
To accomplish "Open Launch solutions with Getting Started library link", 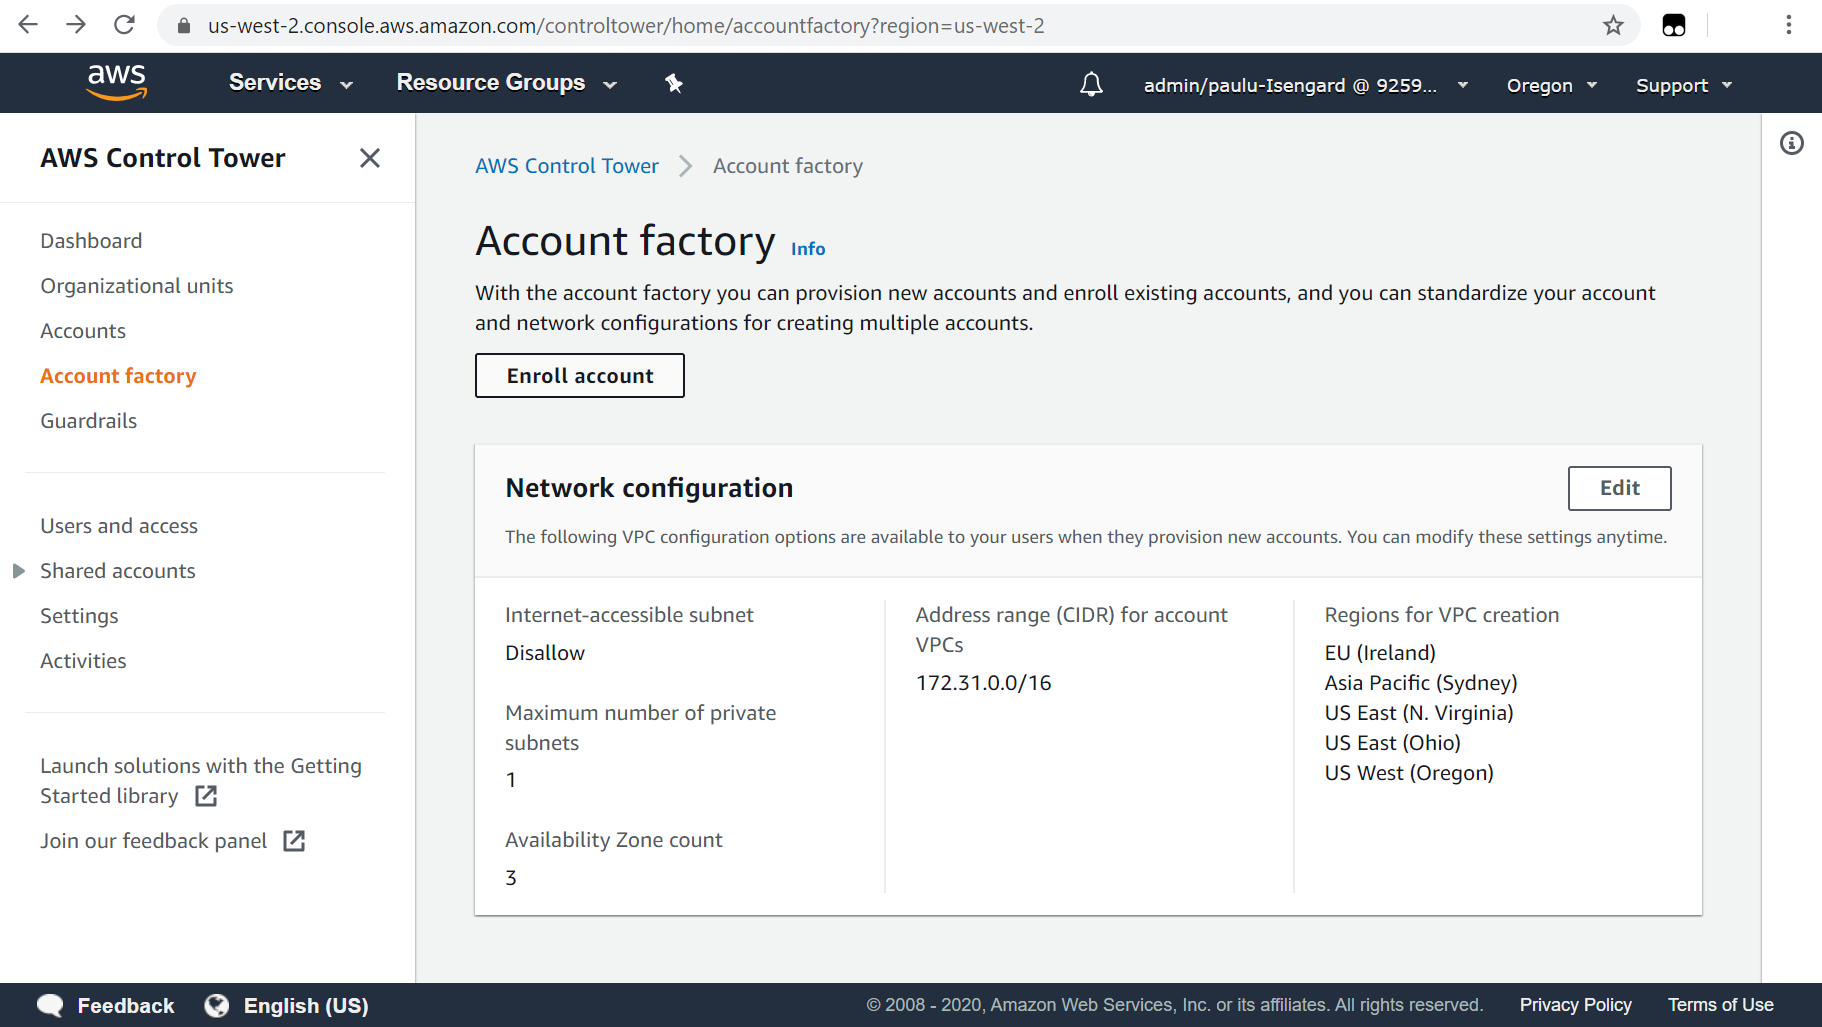I will 201,781.
